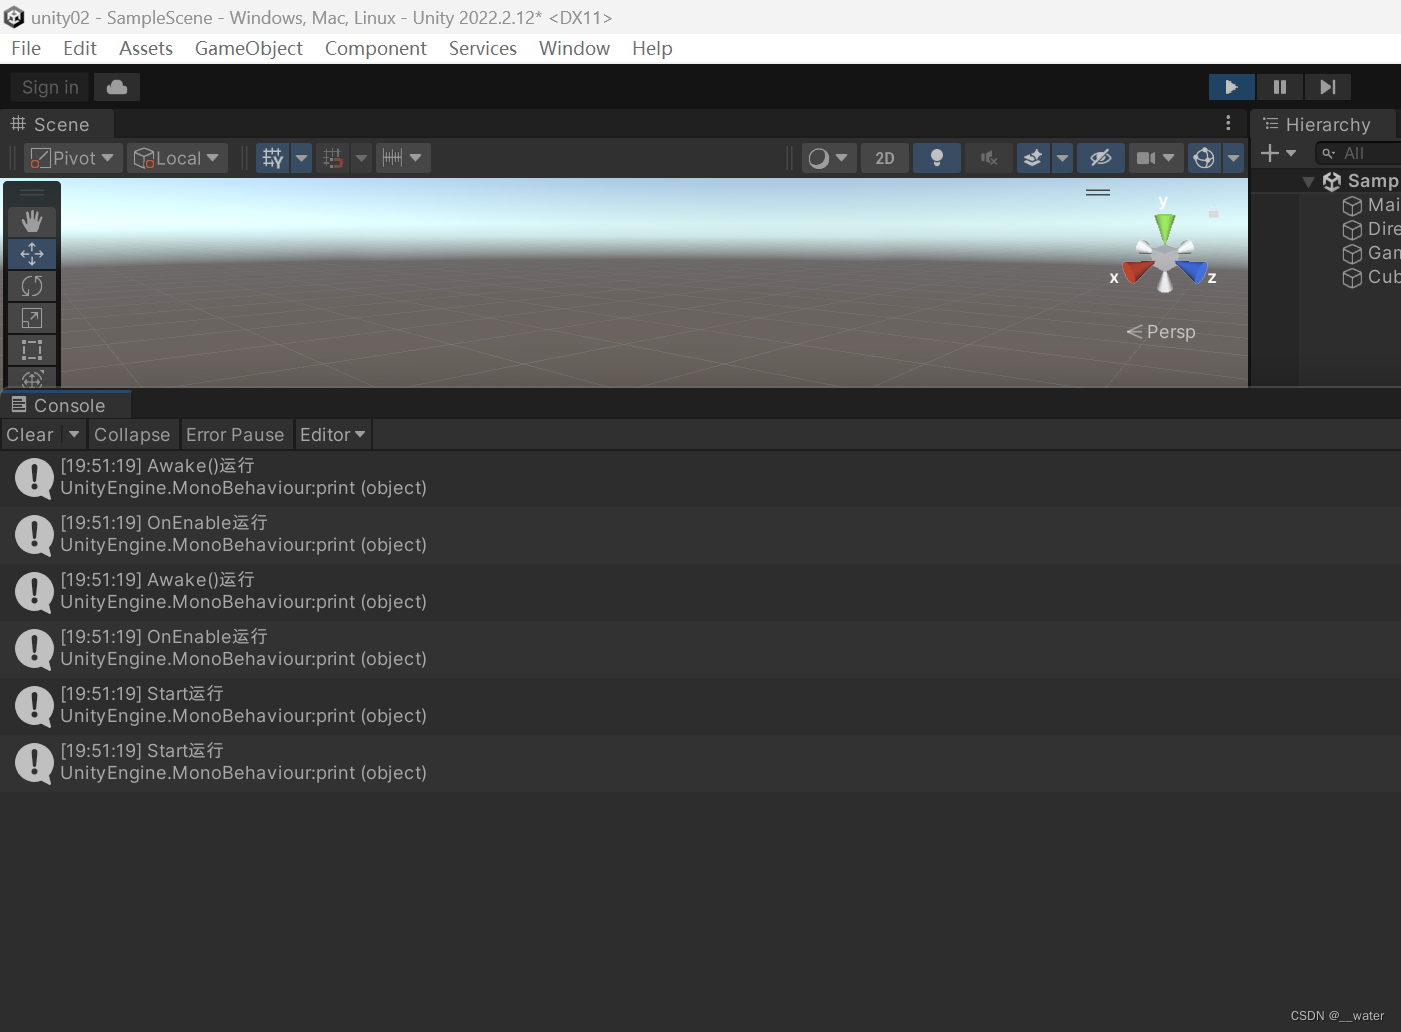Click the Clear button in the Console
The image size is (1401, 1032).
pos(29,434)
